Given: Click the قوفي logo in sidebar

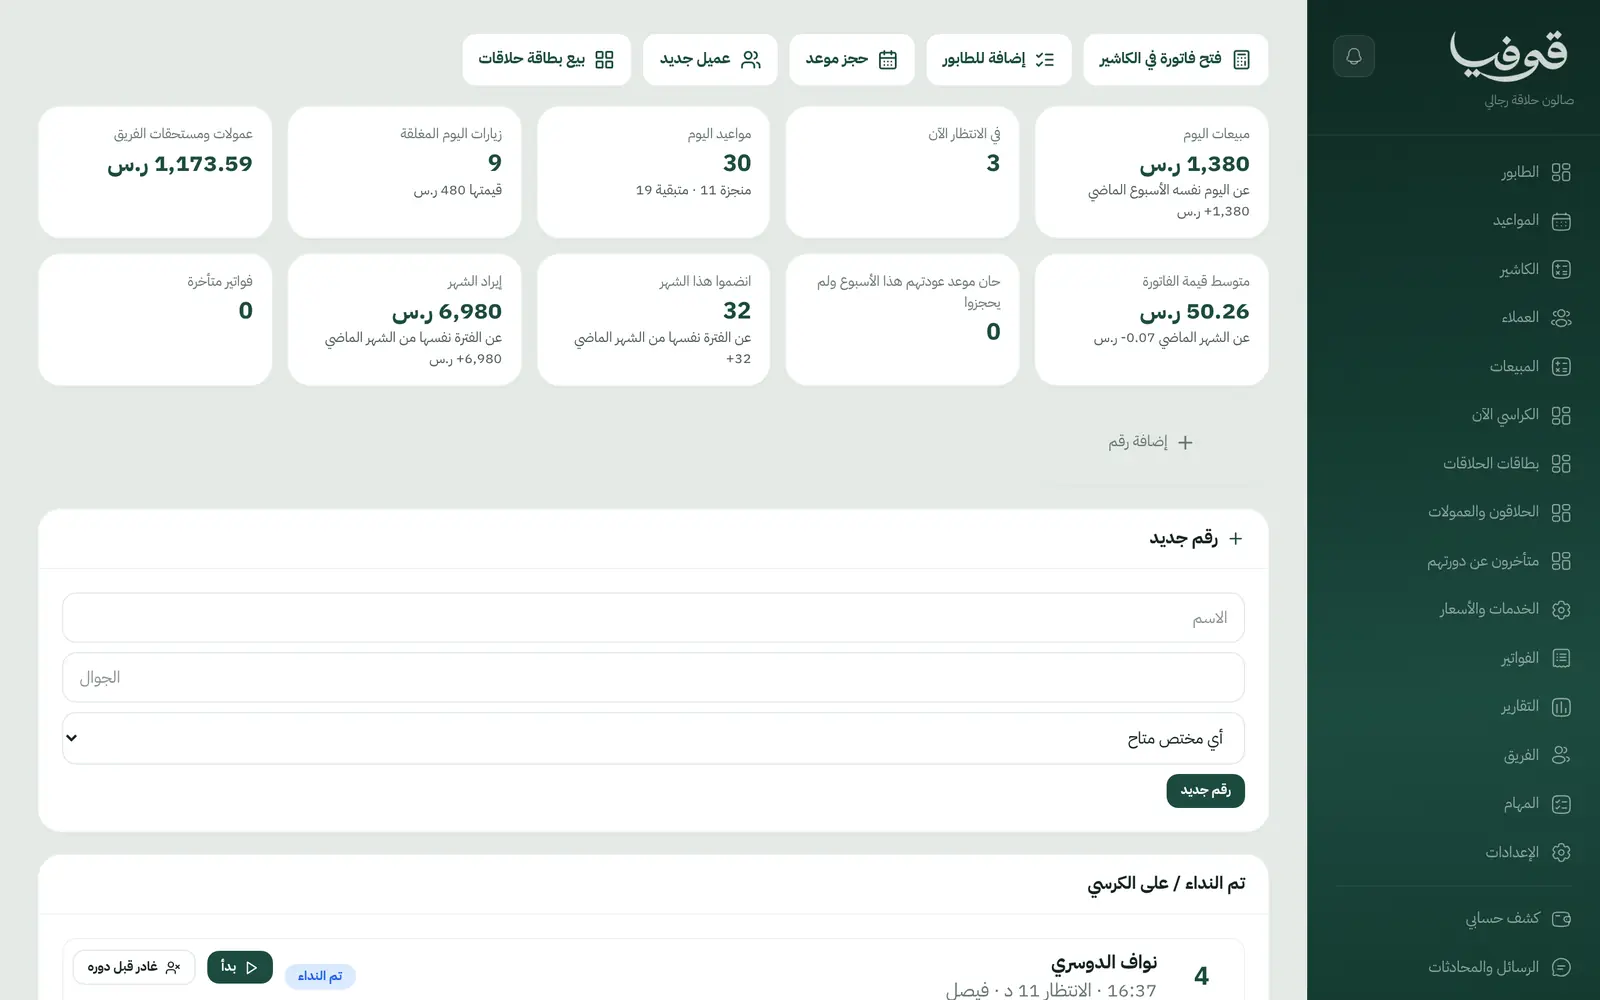Looking at the screenshot, I should (1508, 55).
